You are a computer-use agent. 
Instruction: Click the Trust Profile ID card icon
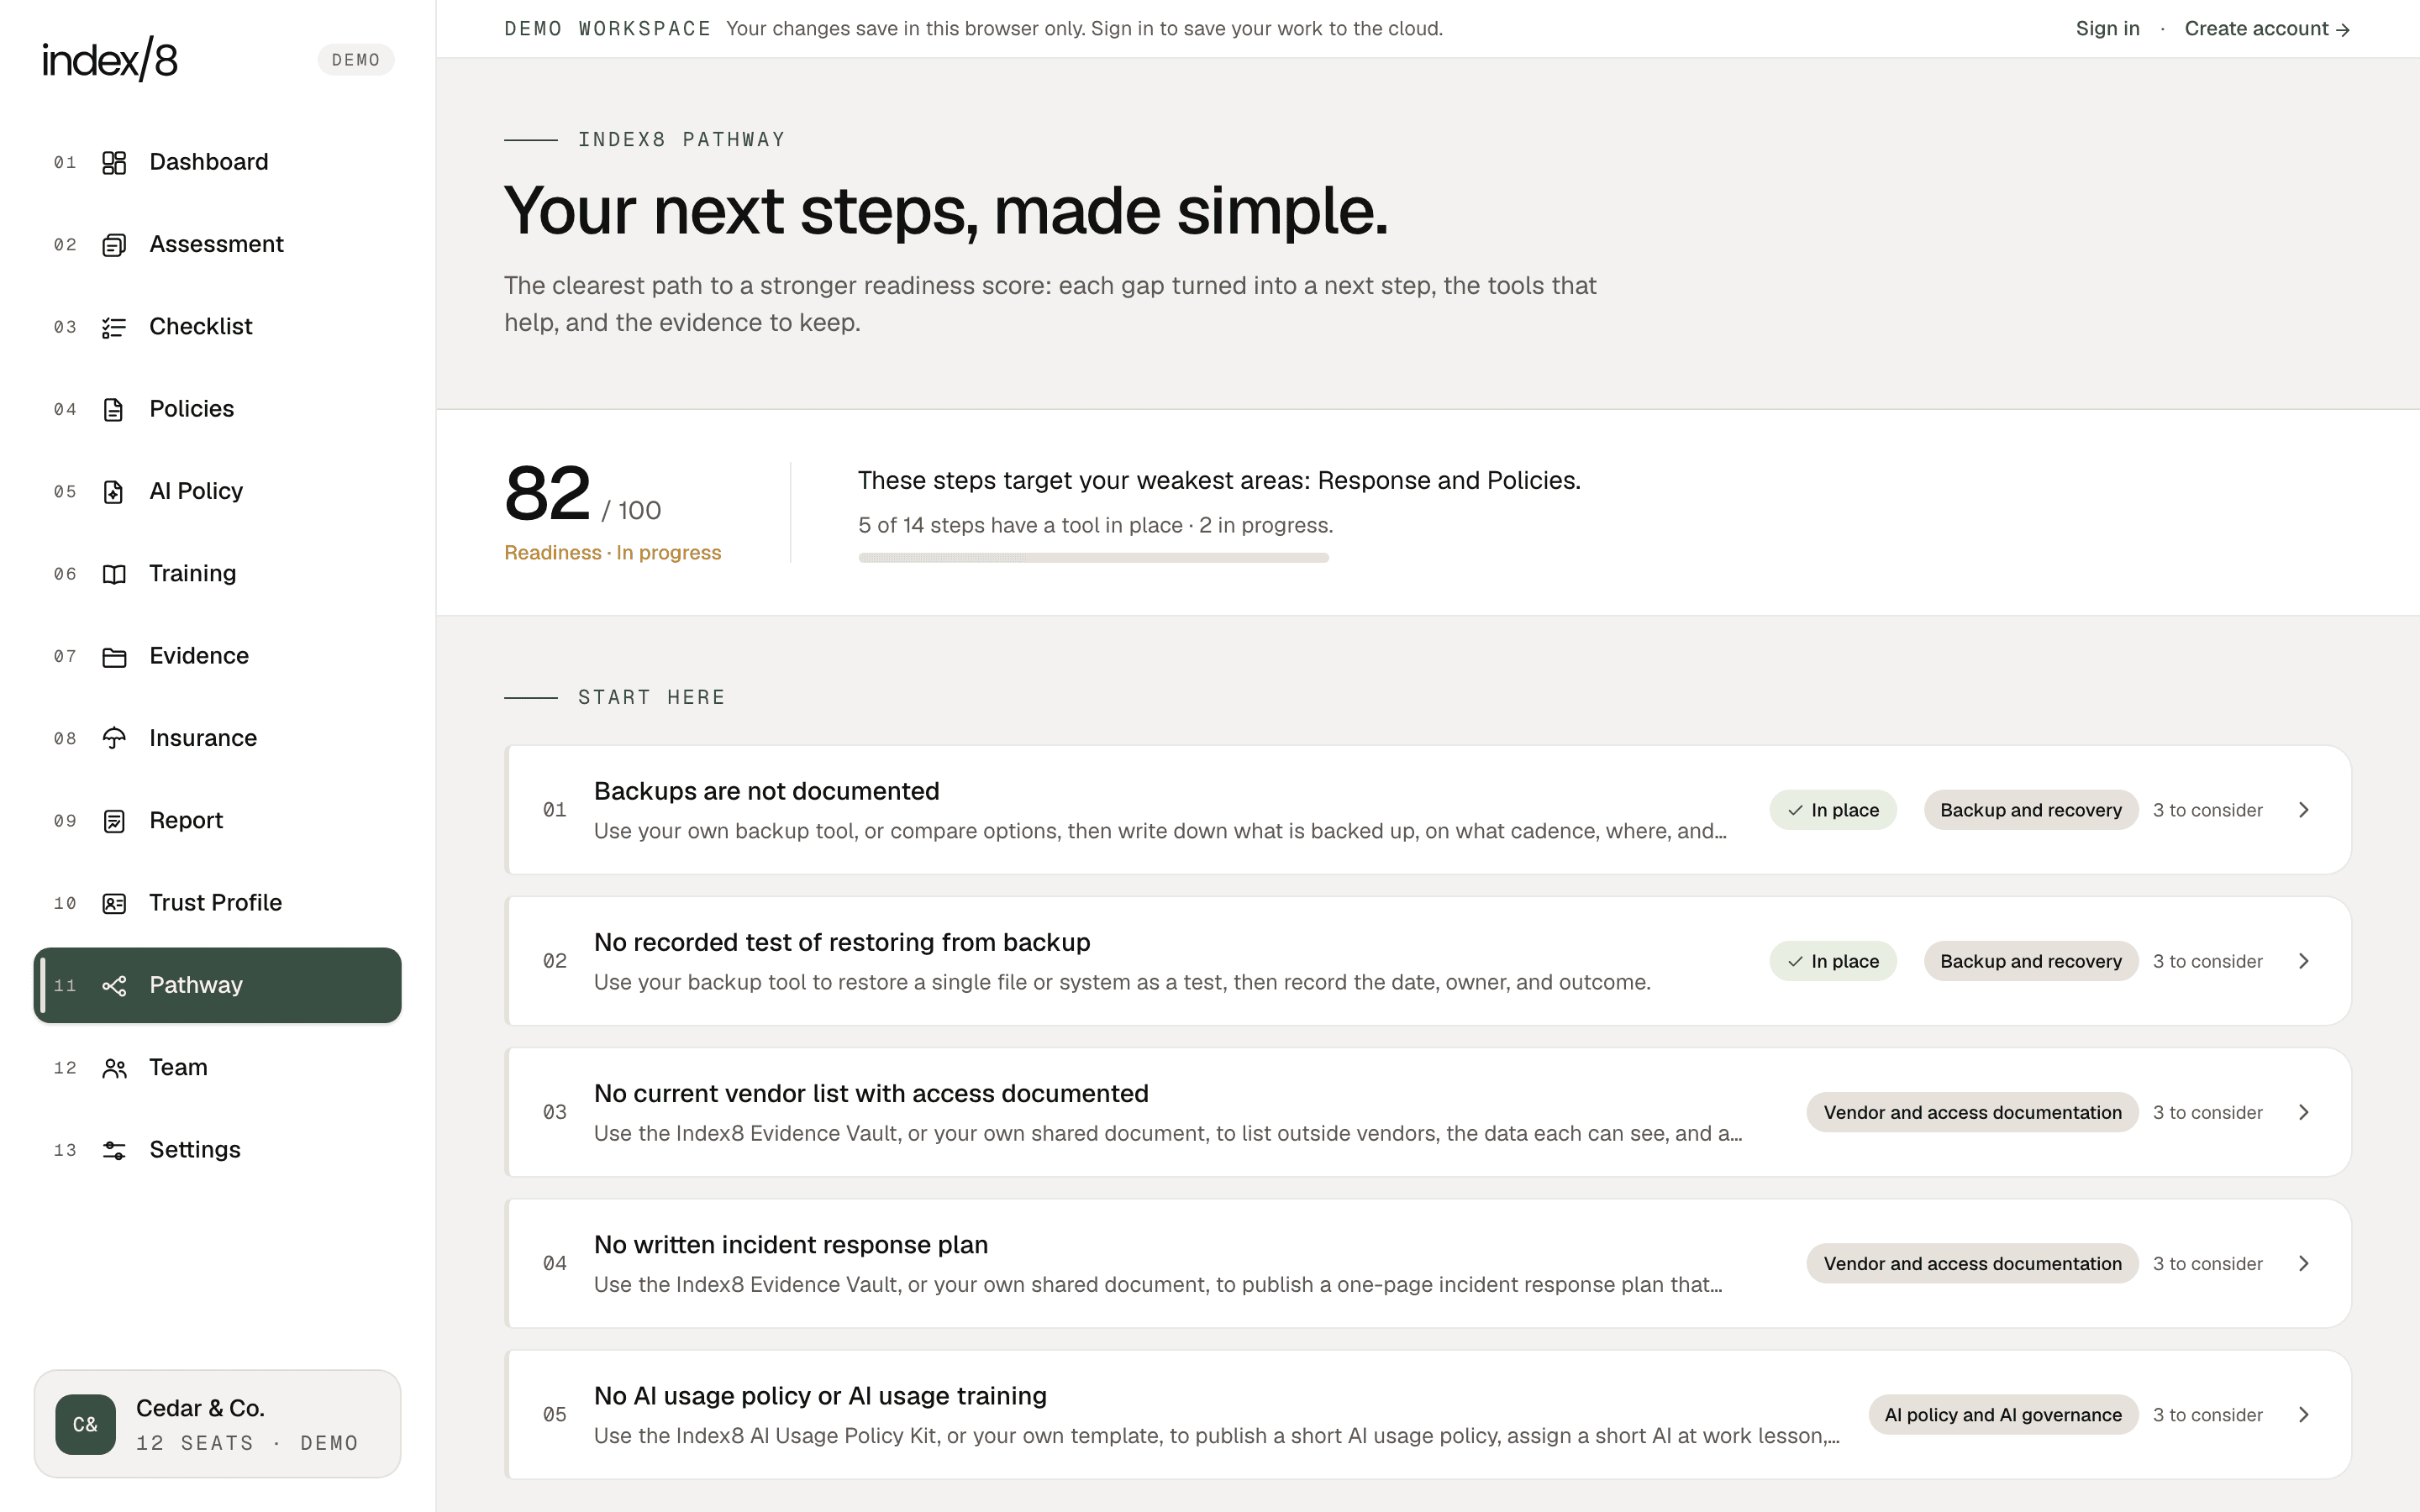pos(114,904)
